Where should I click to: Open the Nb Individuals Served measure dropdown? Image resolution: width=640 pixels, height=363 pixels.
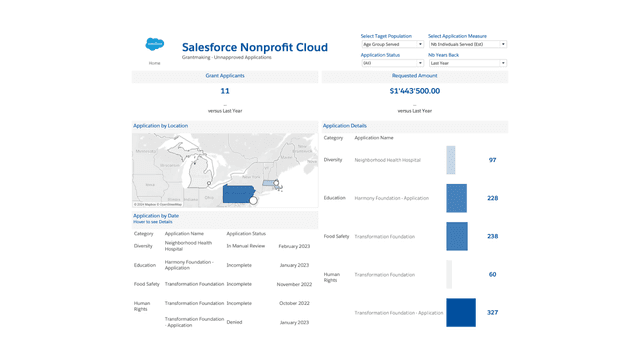click(x=468, y=44)
